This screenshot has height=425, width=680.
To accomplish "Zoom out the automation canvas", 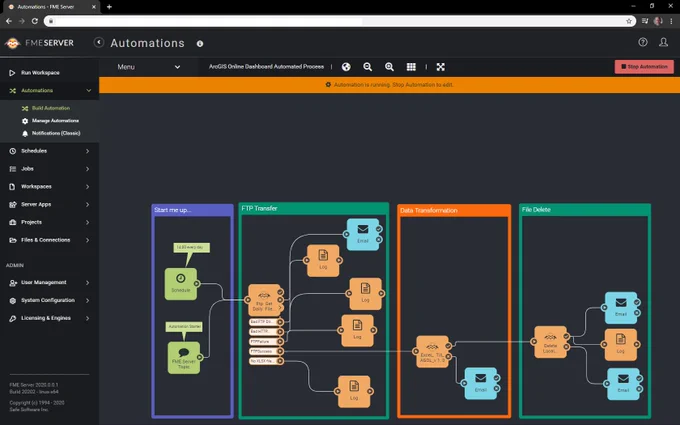I will click(368, 67).
